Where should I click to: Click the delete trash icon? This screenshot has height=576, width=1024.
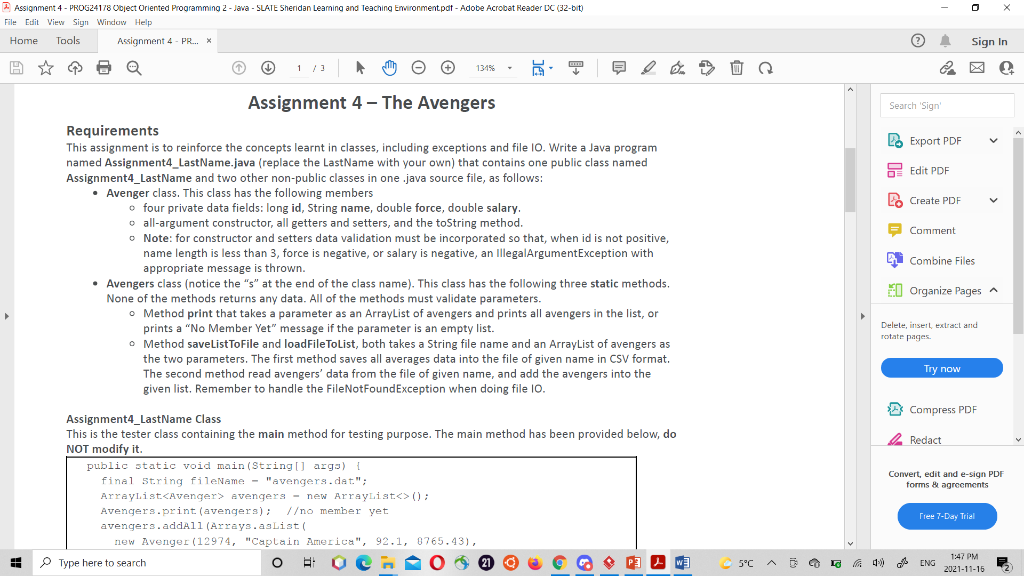point(737,68)
